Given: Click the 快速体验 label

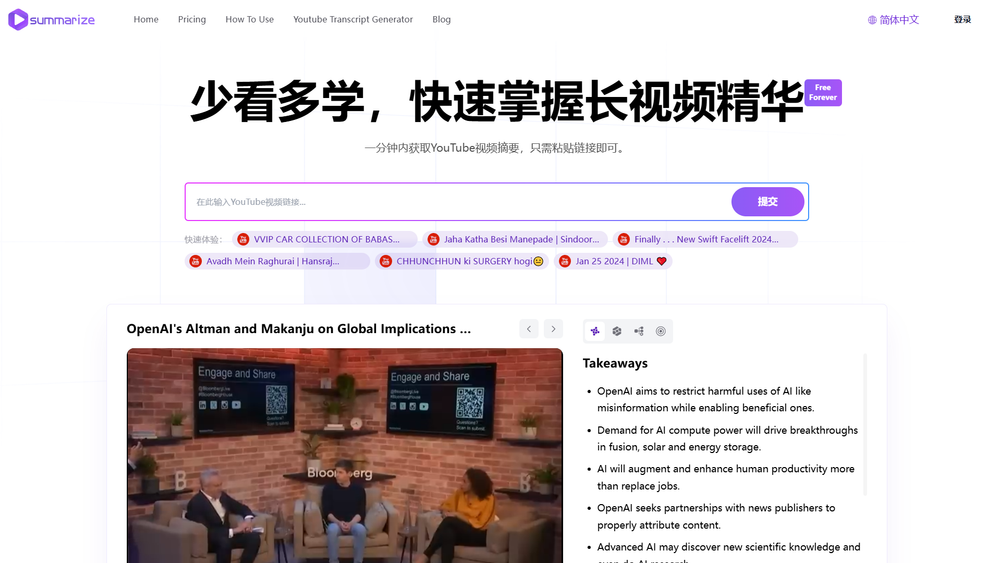Looking at the screenshot, I should (203, 240).
